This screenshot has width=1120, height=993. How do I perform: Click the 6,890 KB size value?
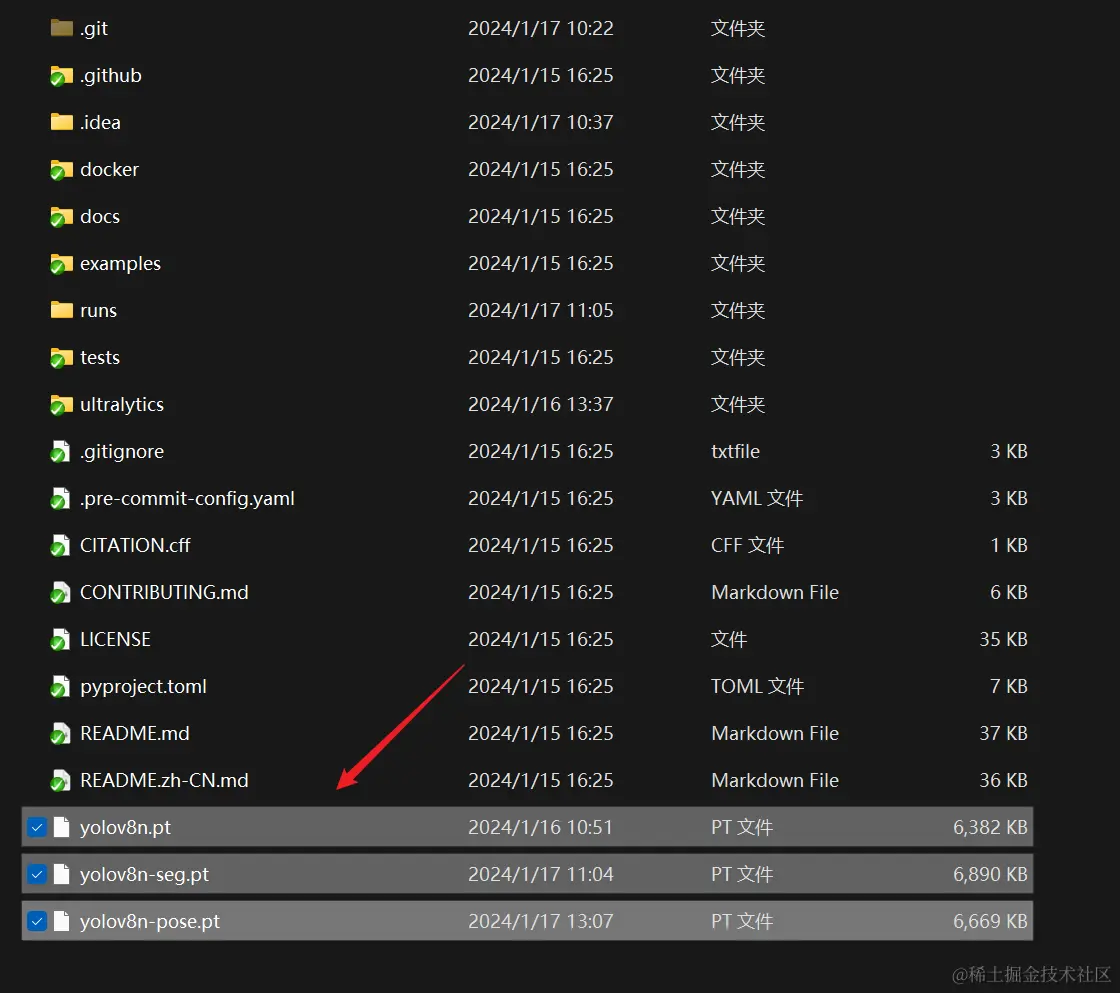[x=990, y=874]
